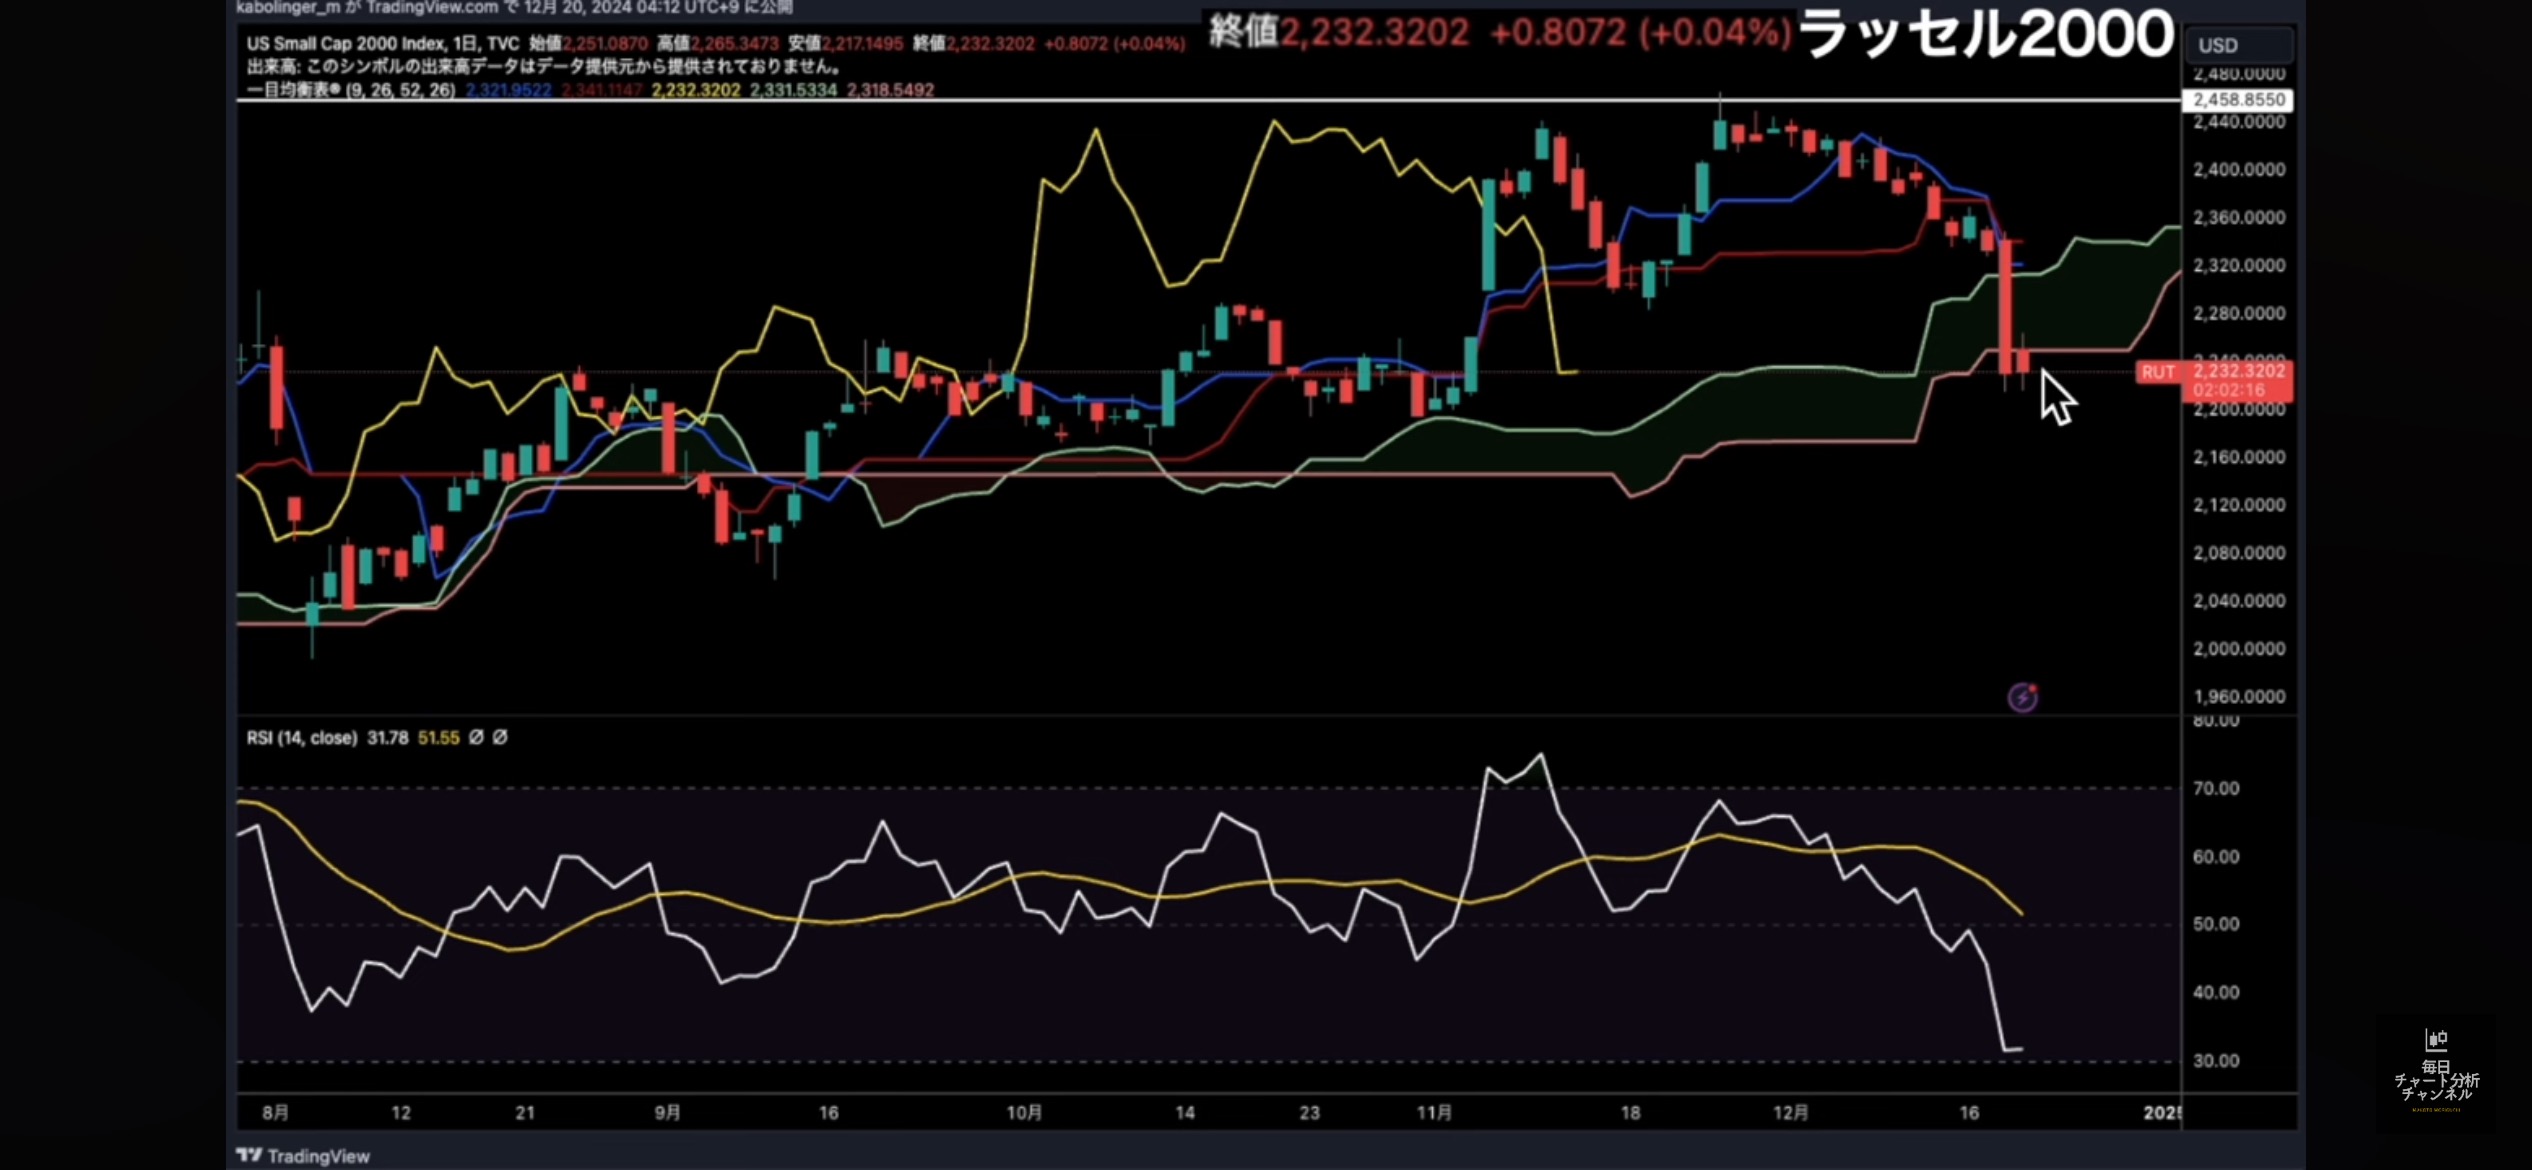Click the 始値 2,251.0870 open value
This screenshot has height=1170, width=2532.
pyautogui.click(x=588, y=44)
